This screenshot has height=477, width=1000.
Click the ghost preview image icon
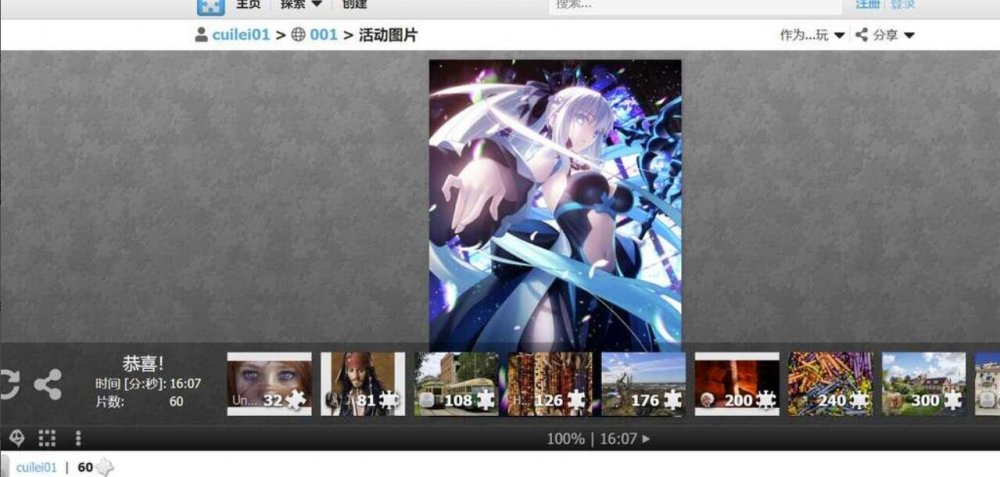pos(17,437)
